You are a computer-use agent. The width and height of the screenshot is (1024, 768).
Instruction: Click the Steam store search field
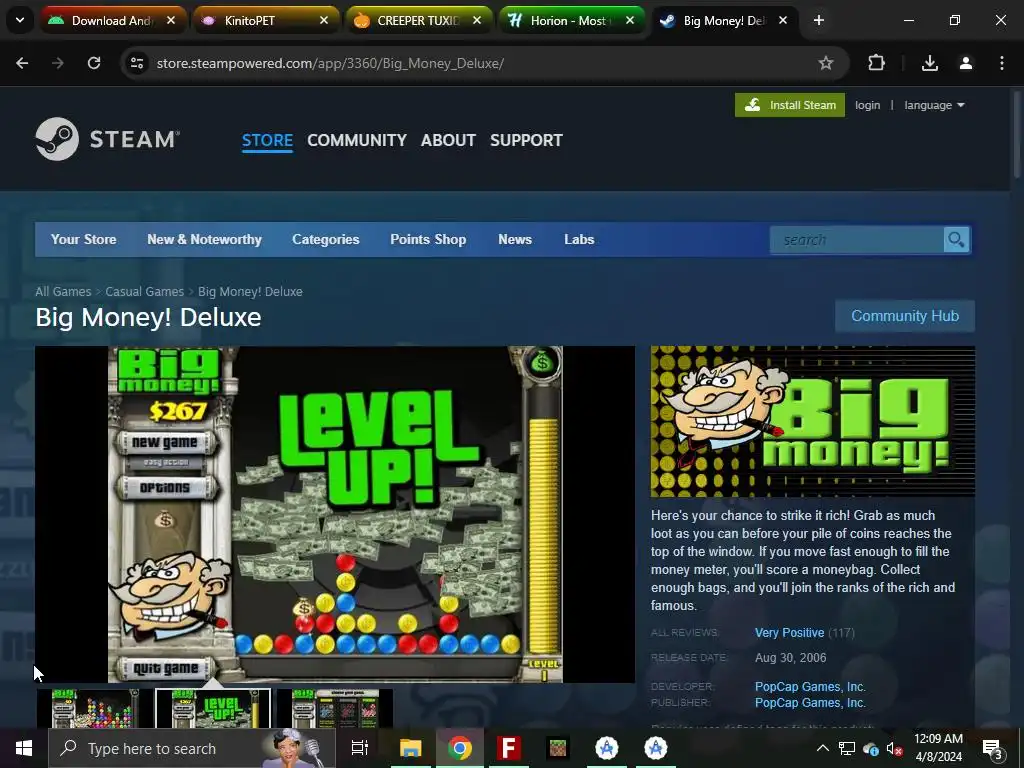pyautogui.click(x=857, y=240)
